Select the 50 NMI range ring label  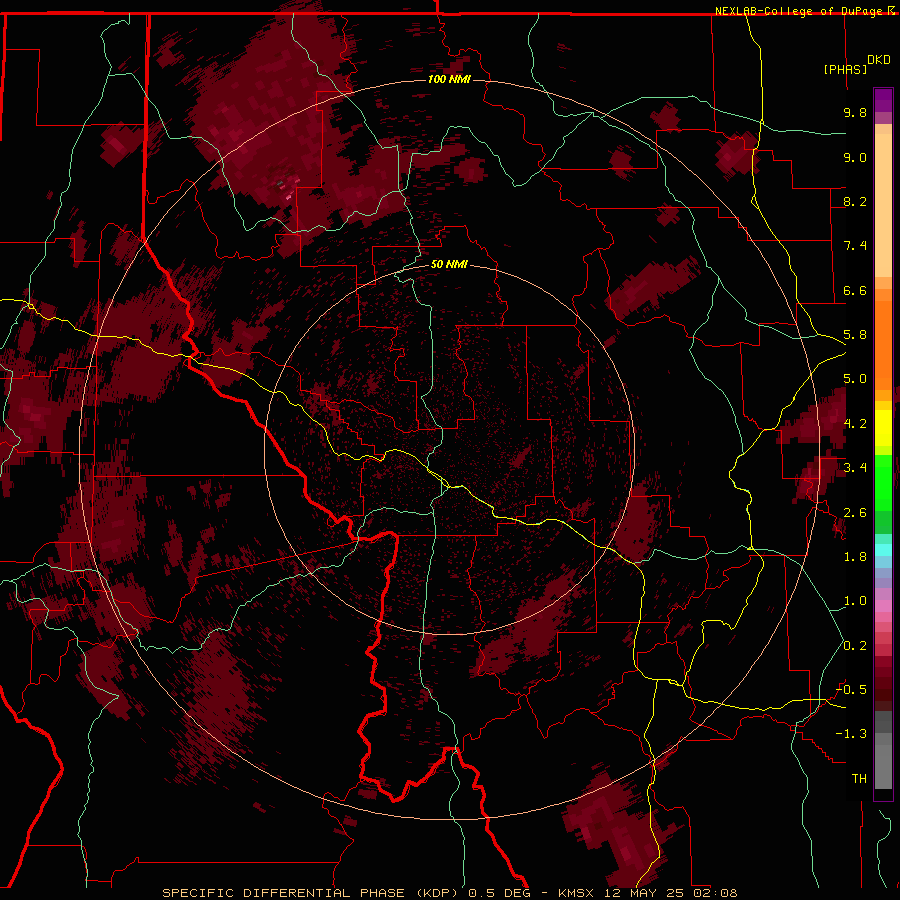(449, 264)
